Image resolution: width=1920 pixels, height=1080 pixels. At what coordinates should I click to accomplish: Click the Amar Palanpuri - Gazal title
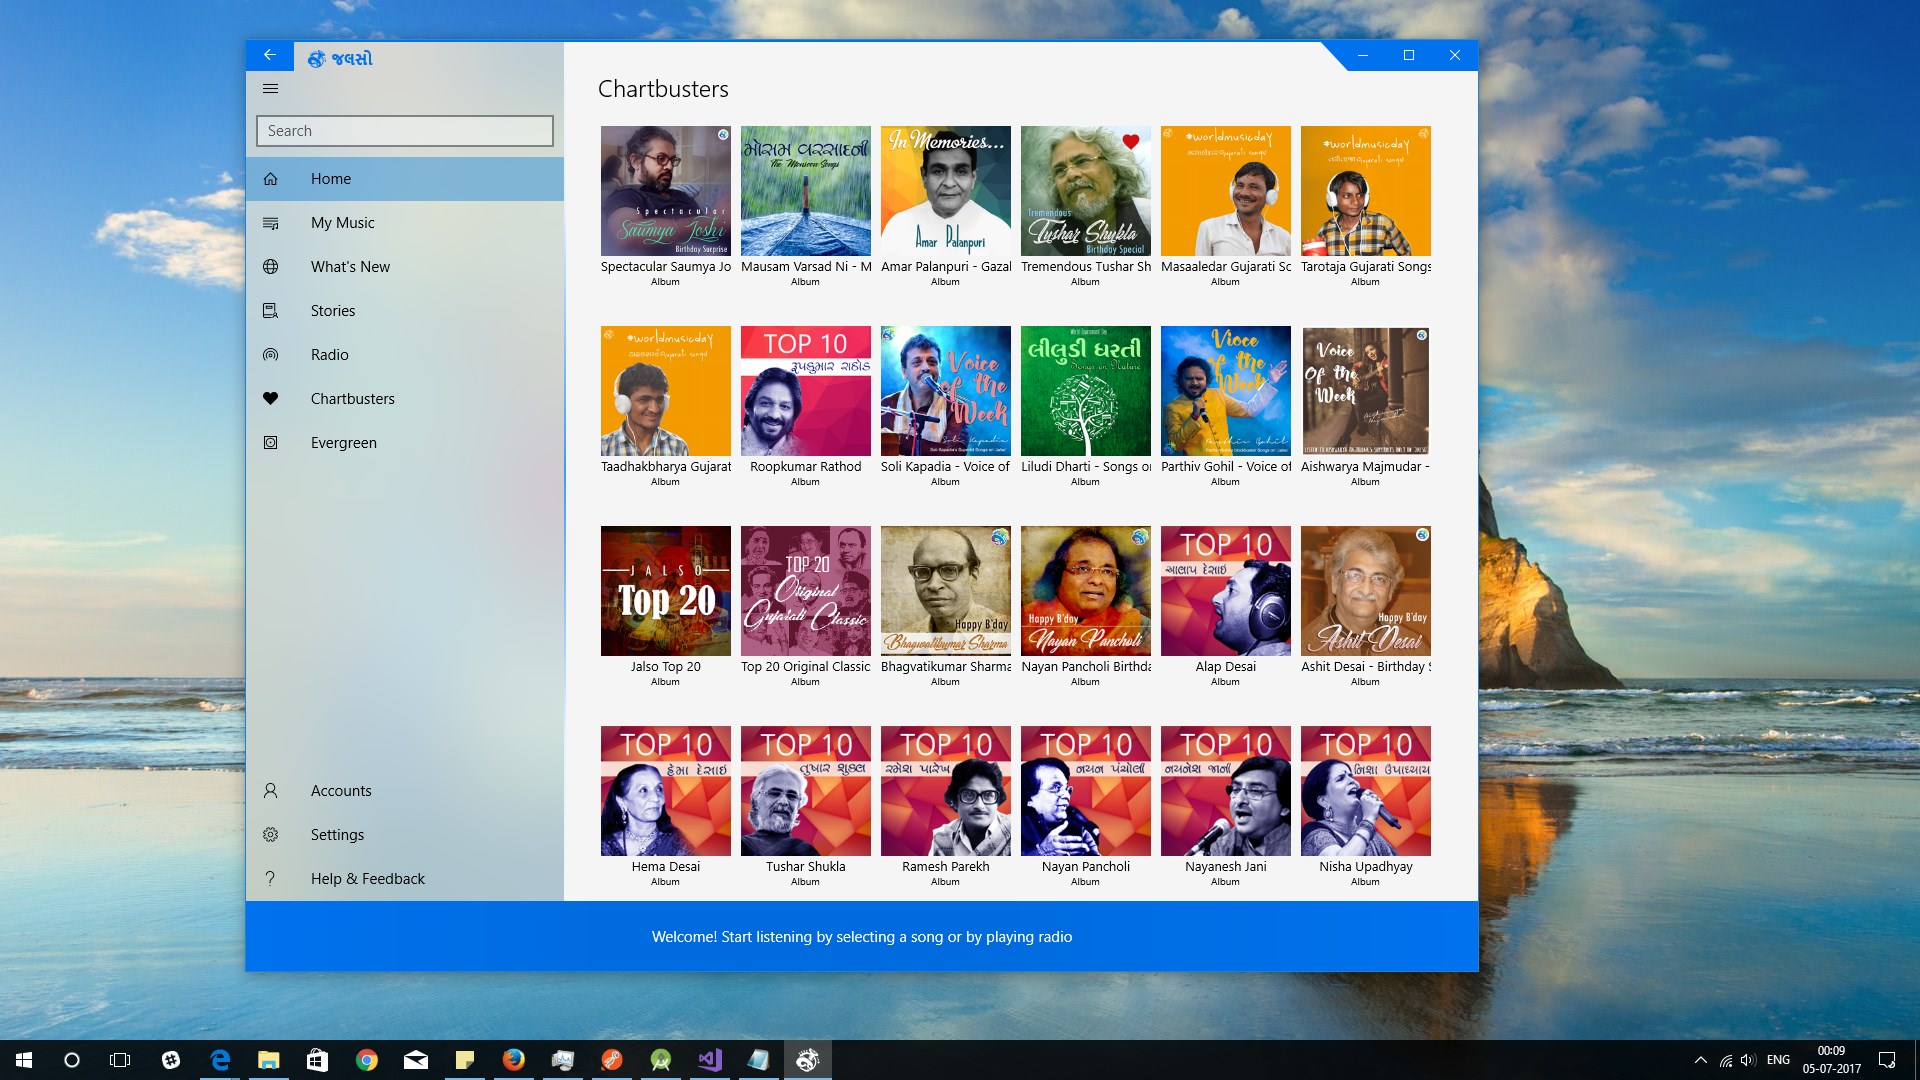click(946, 267)
